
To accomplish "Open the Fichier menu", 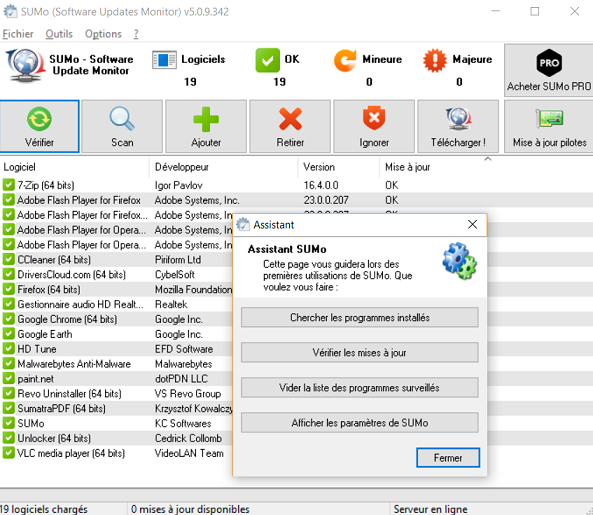I will point(18,34).
